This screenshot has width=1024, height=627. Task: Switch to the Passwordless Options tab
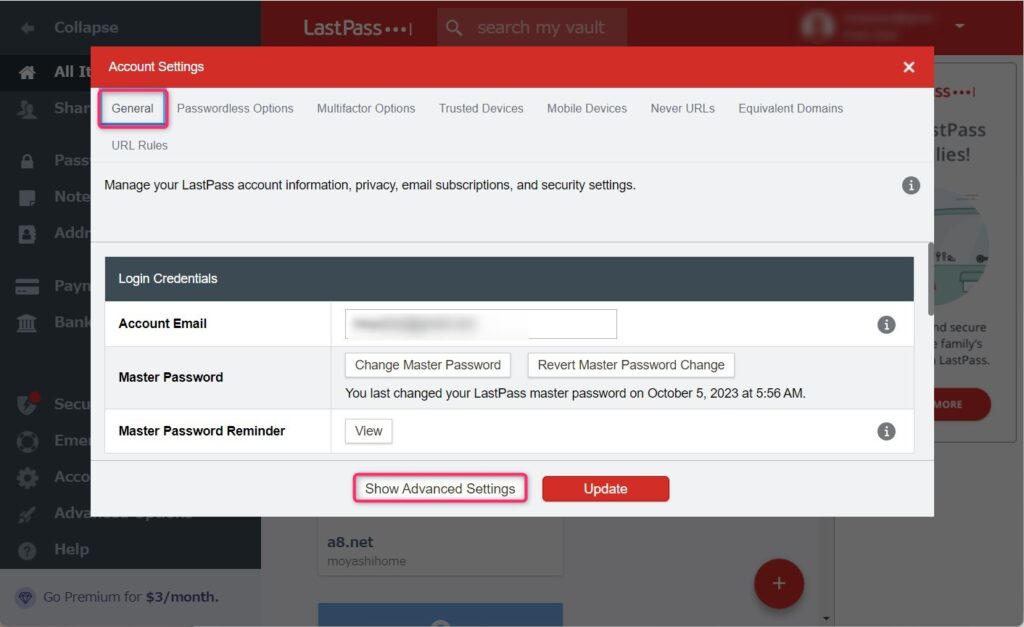[235, 108]
